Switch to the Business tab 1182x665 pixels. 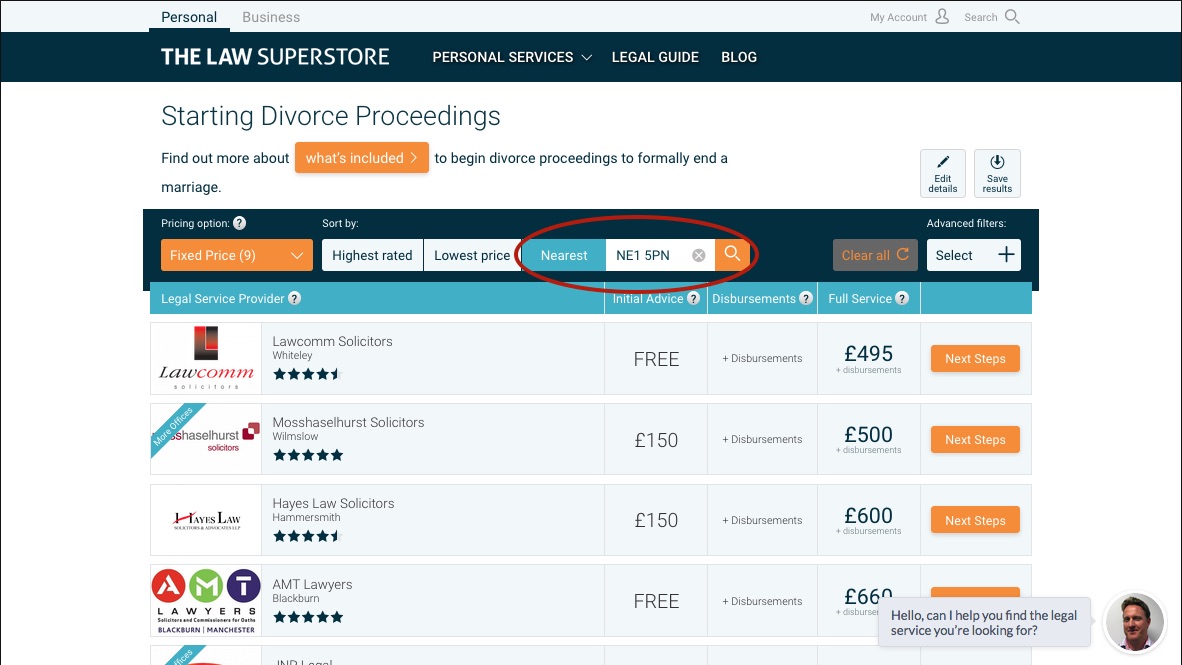(x=270, y=16)
